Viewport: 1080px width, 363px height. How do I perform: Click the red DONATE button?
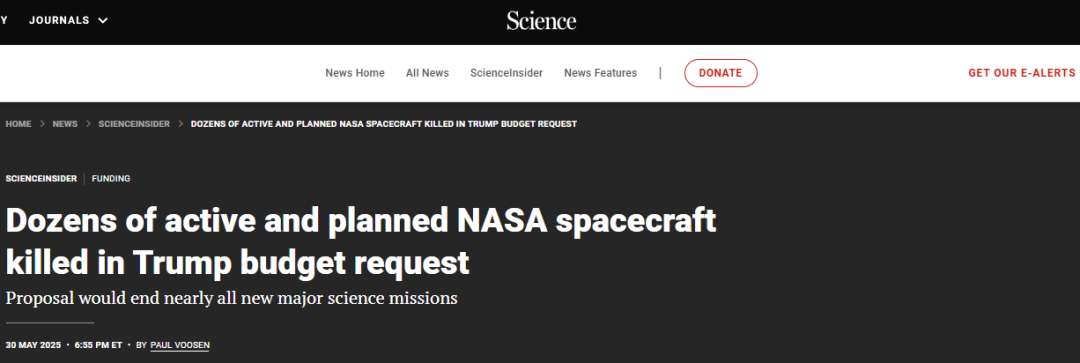click(720, 73)
